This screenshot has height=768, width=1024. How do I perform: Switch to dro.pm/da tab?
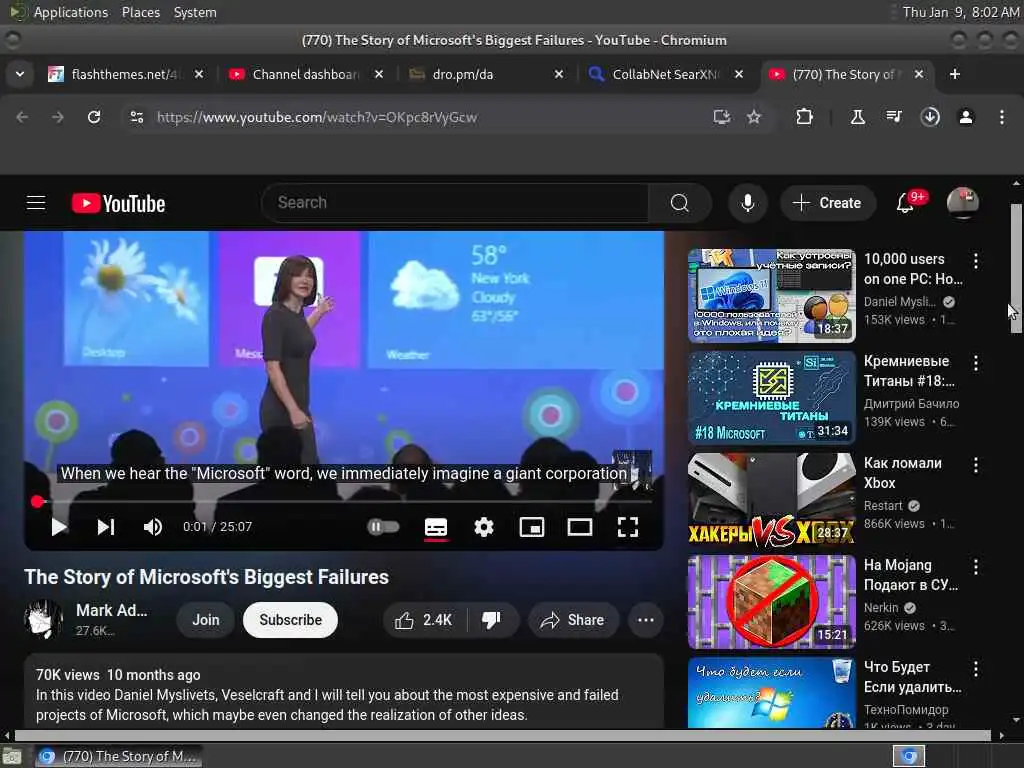[x=486, y=74]
